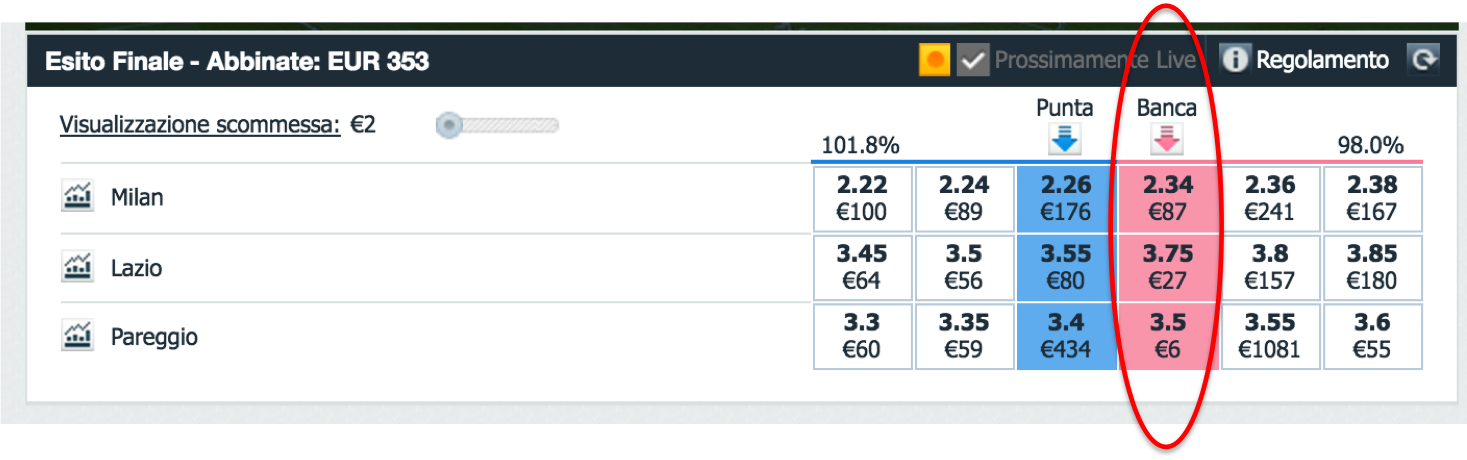This screenshot has width=1467, height=460.
Task: Back Pareggio at odds 3.4
Action: point(1066,337)
